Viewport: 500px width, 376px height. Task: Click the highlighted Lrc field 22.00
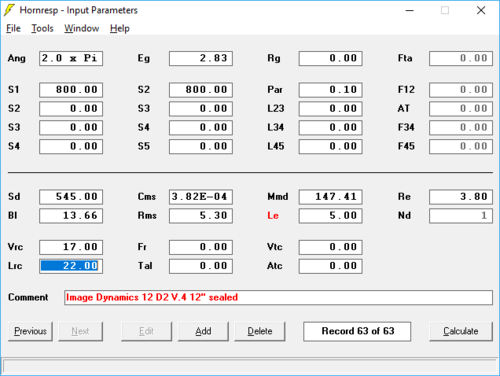[71, 266]
